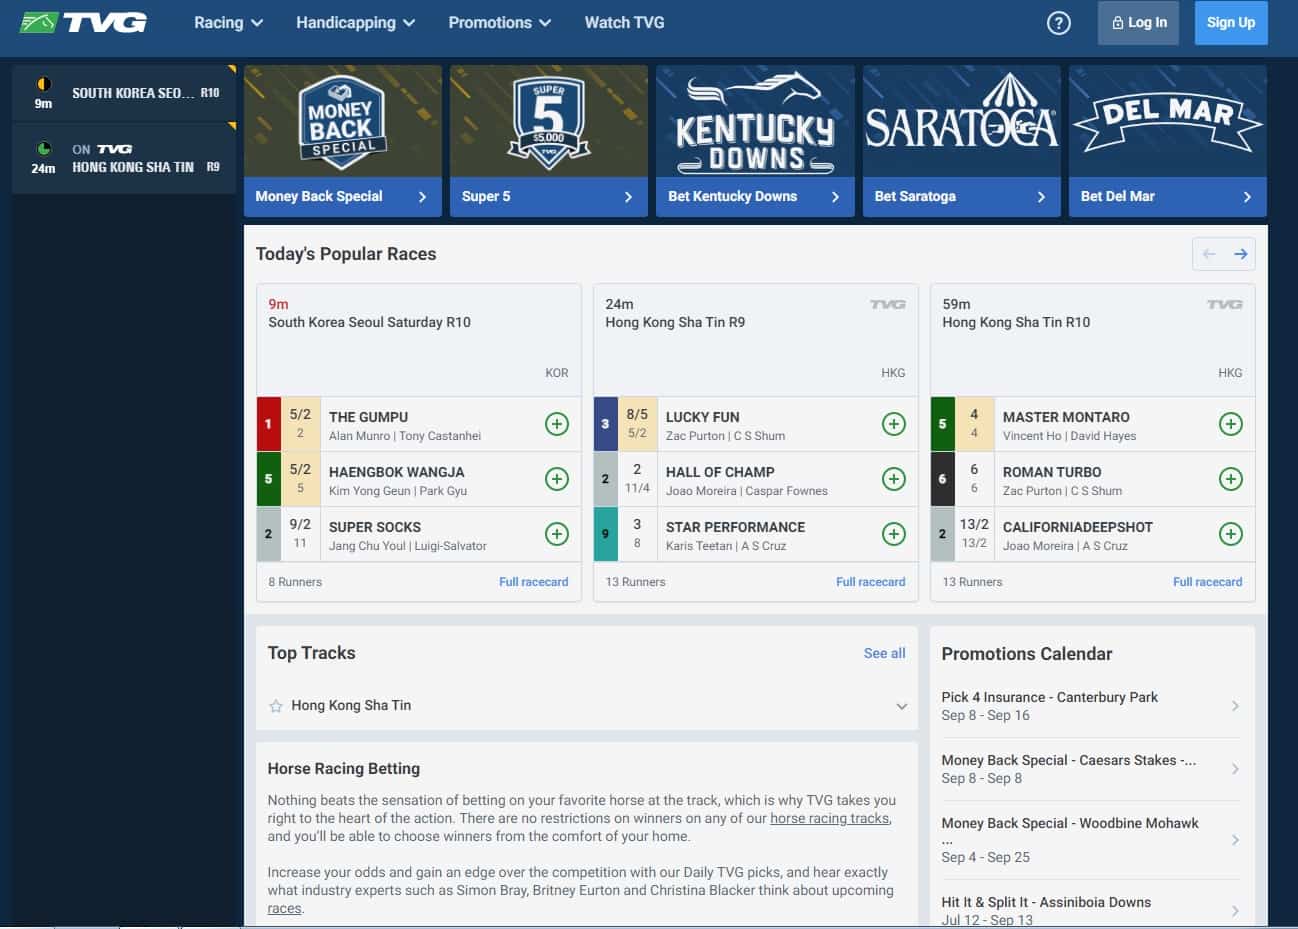This screenshot has height=929, width=1298.
Task: Follow the horse racing tracks link
Action: point(829,818)
